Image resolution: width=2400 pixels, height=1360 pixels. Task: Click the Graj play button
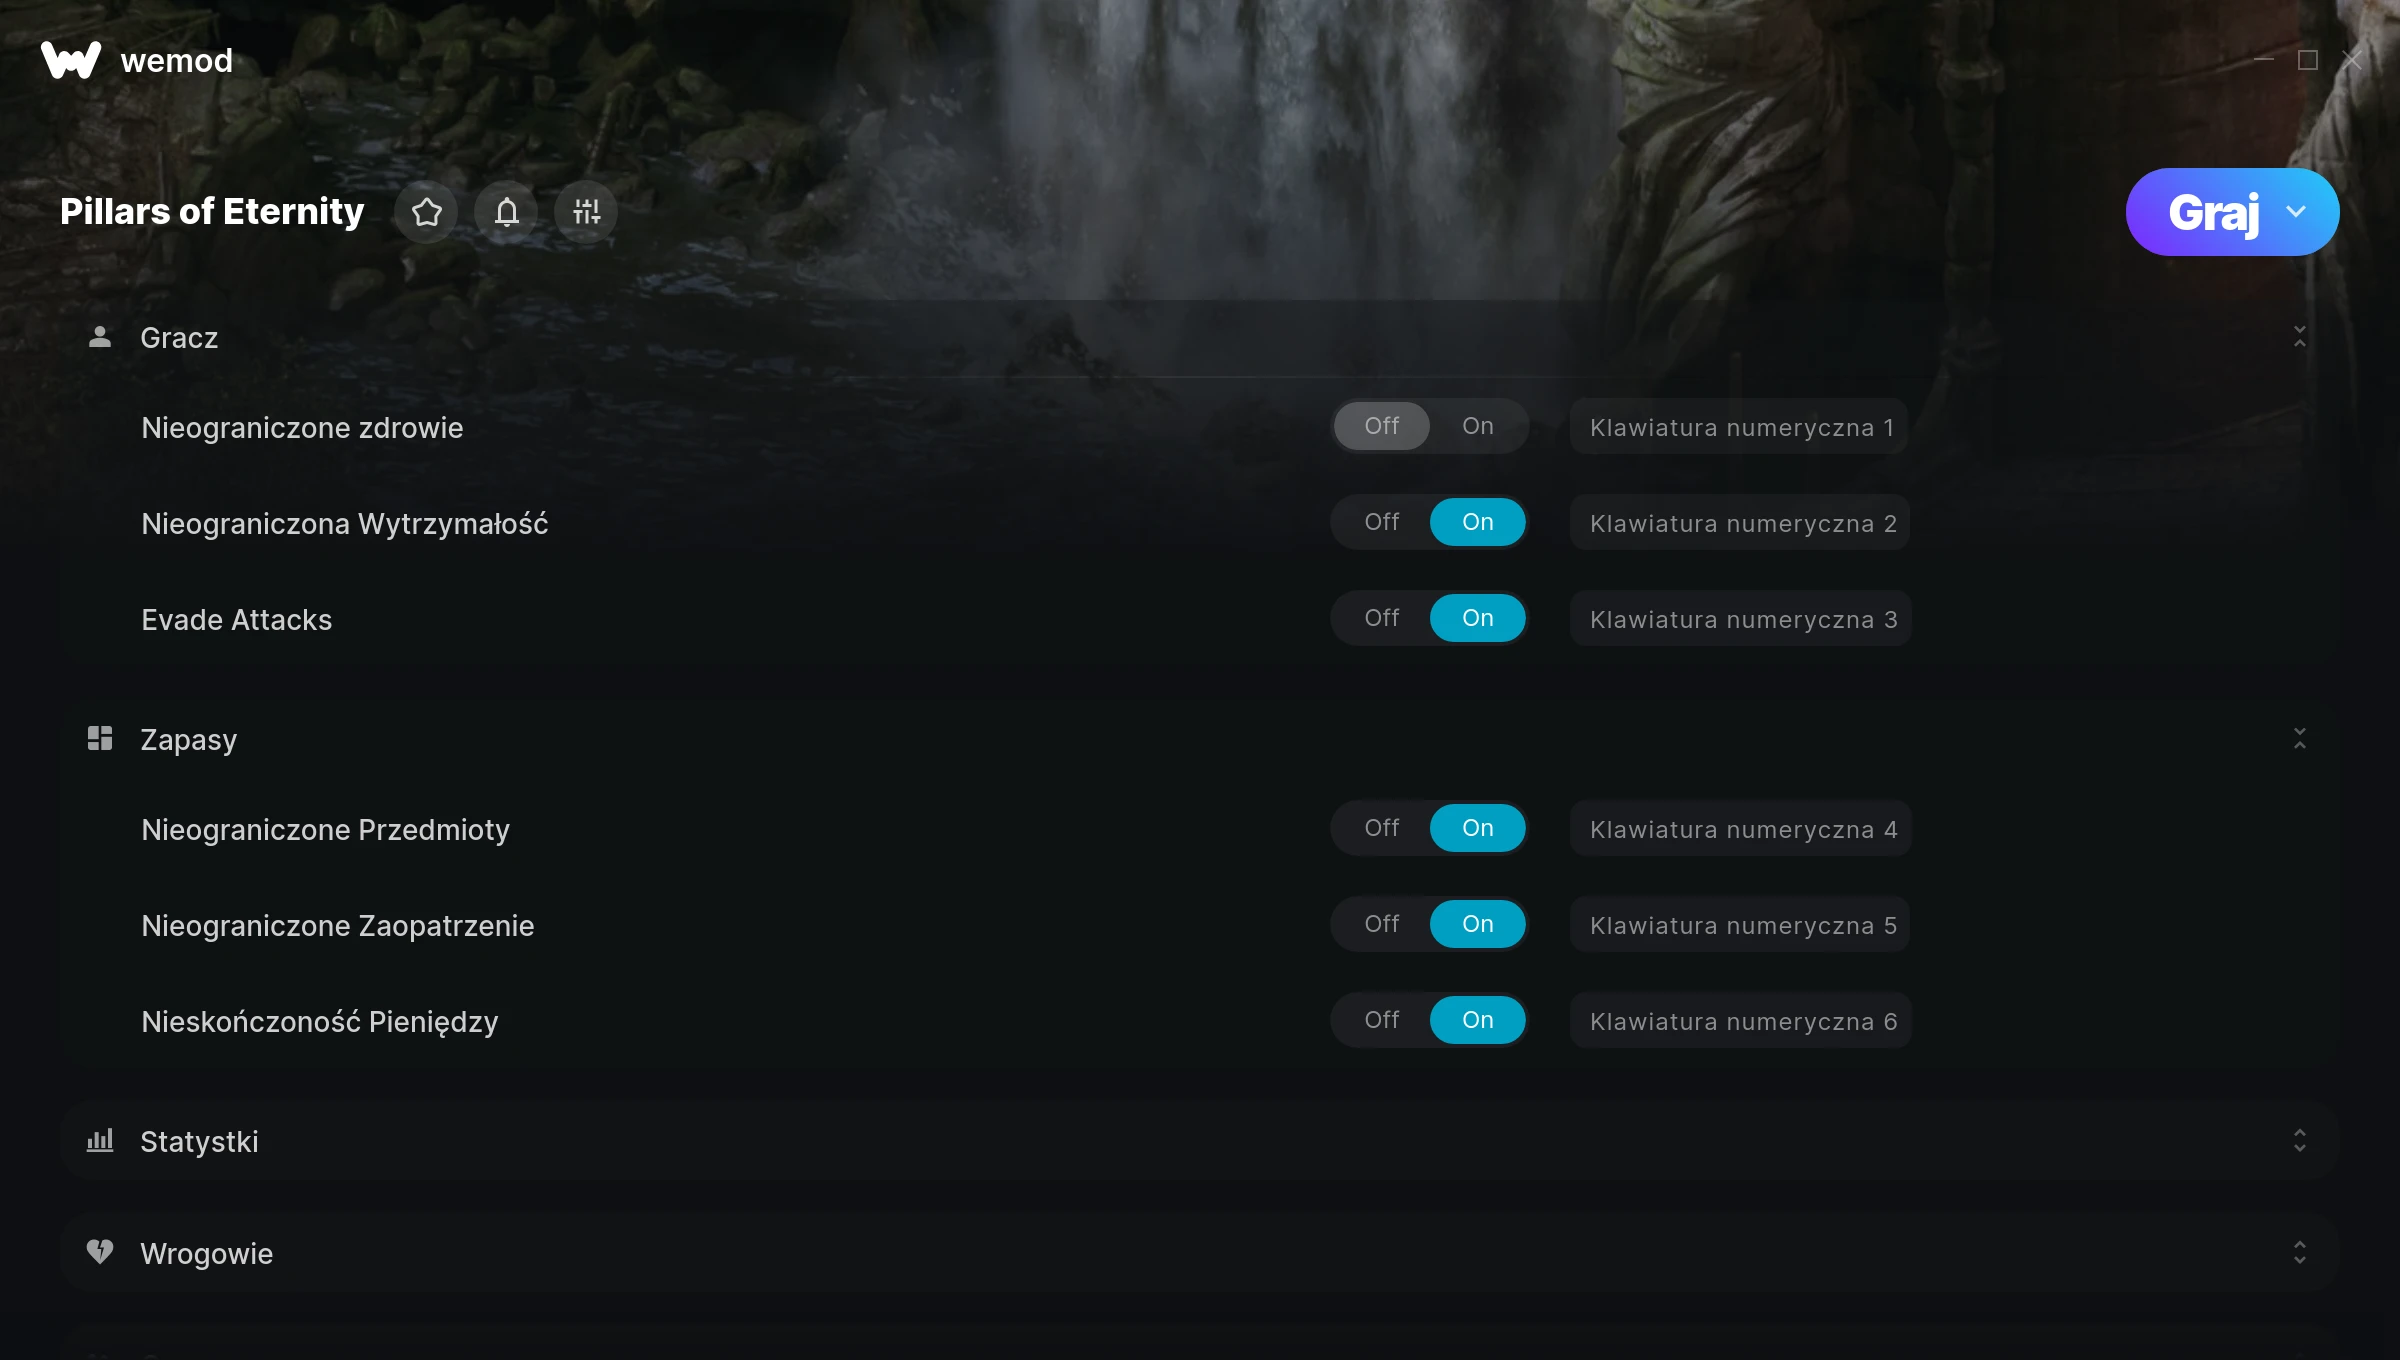click(2213, 212)
